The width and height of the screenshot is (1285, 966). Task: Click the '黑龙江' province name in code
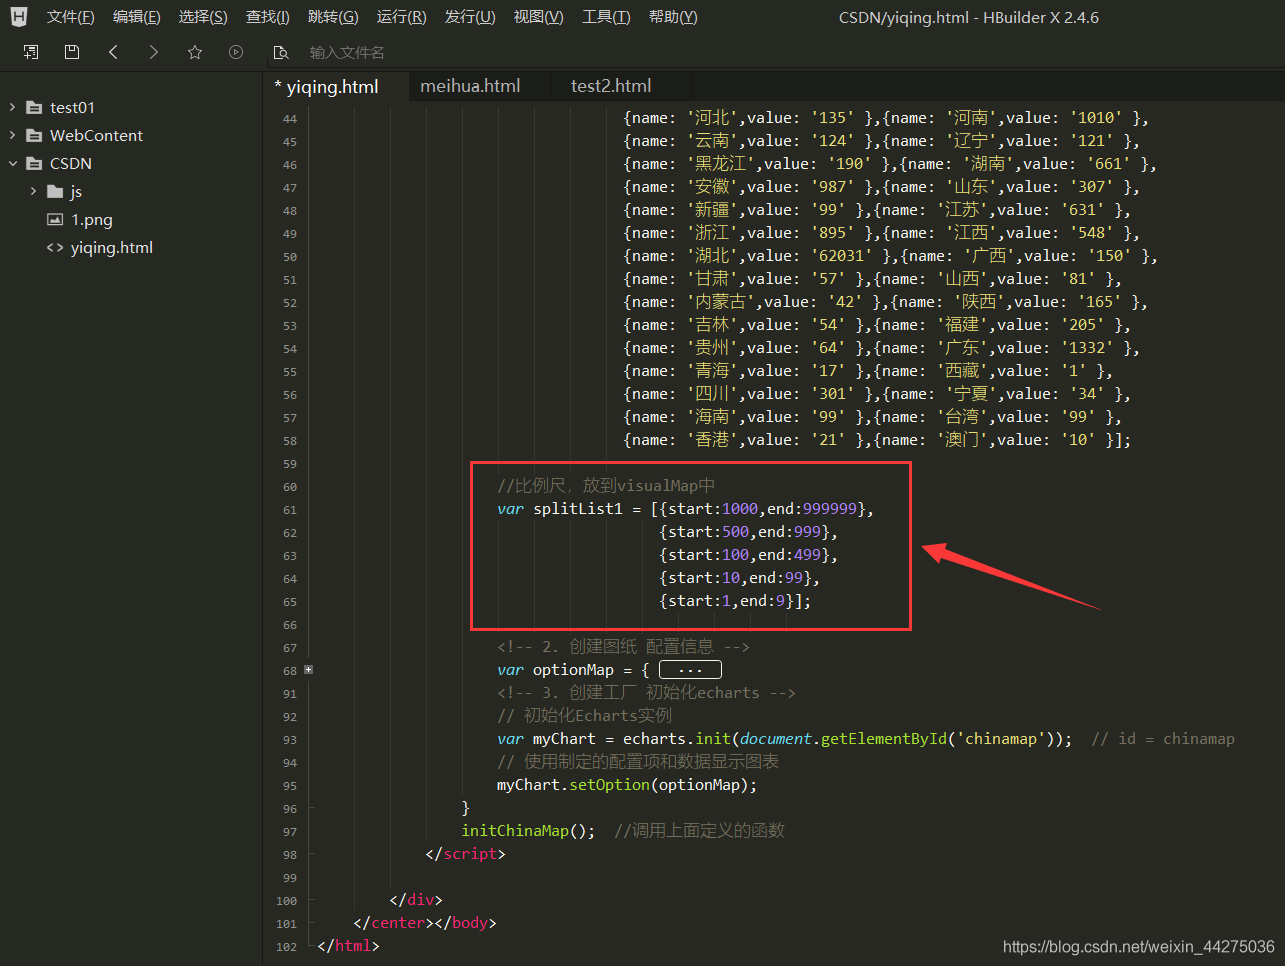[x=721, y=163]
